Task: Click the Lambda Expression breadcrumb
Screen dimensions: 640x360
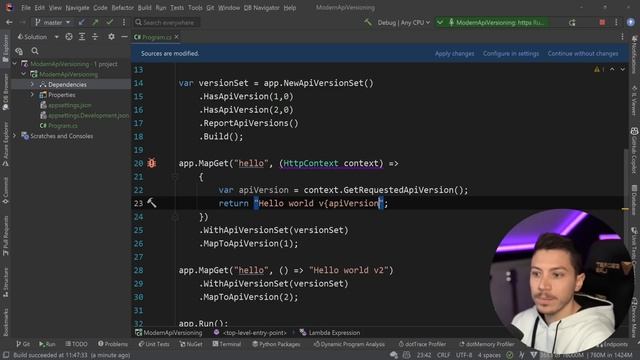Action: 330,333
